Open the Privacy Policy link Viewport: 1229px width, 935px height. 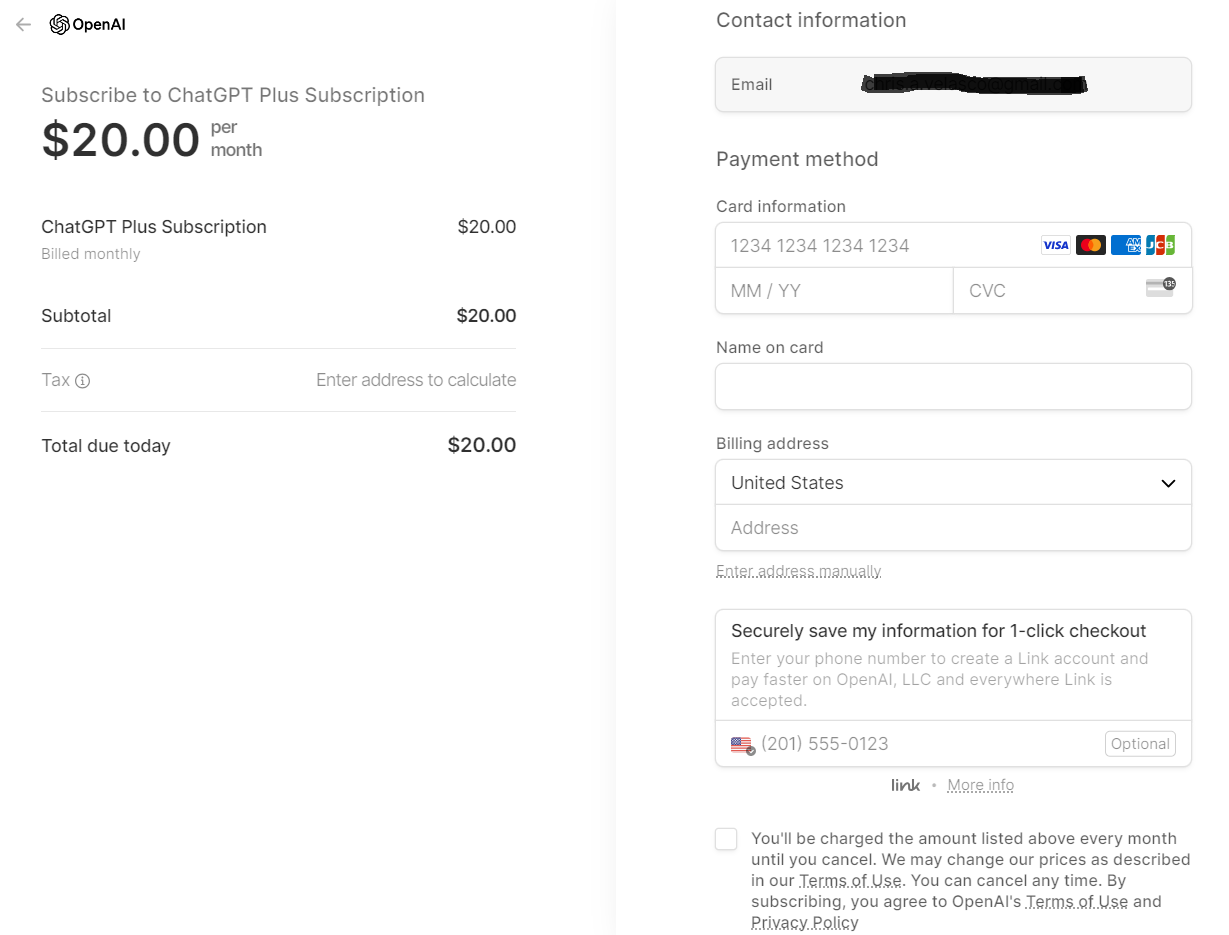tap(804, 922)
